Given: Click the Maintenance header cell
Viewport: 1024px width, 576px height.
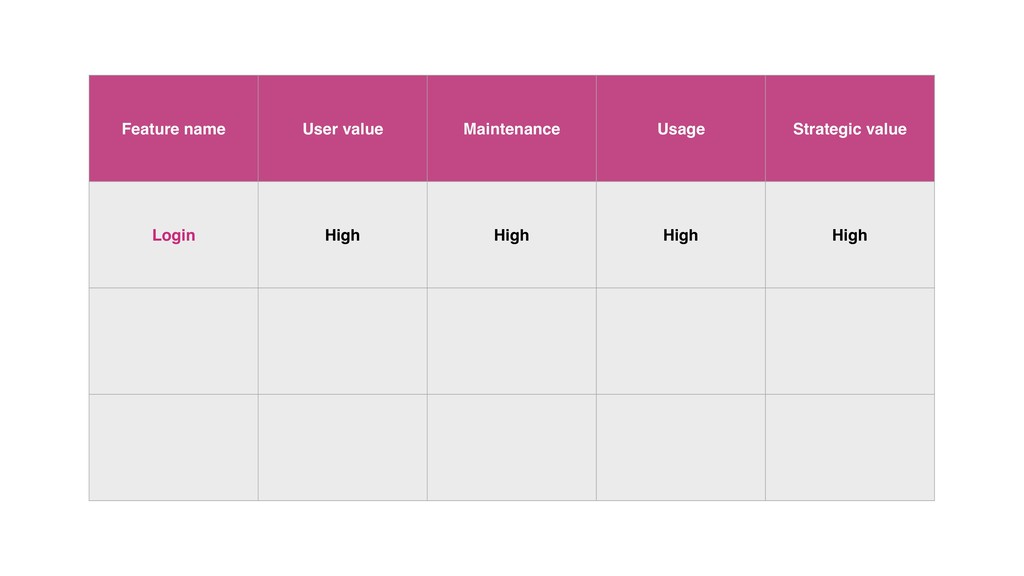Looking at the screenshot, I should (511, 129).
